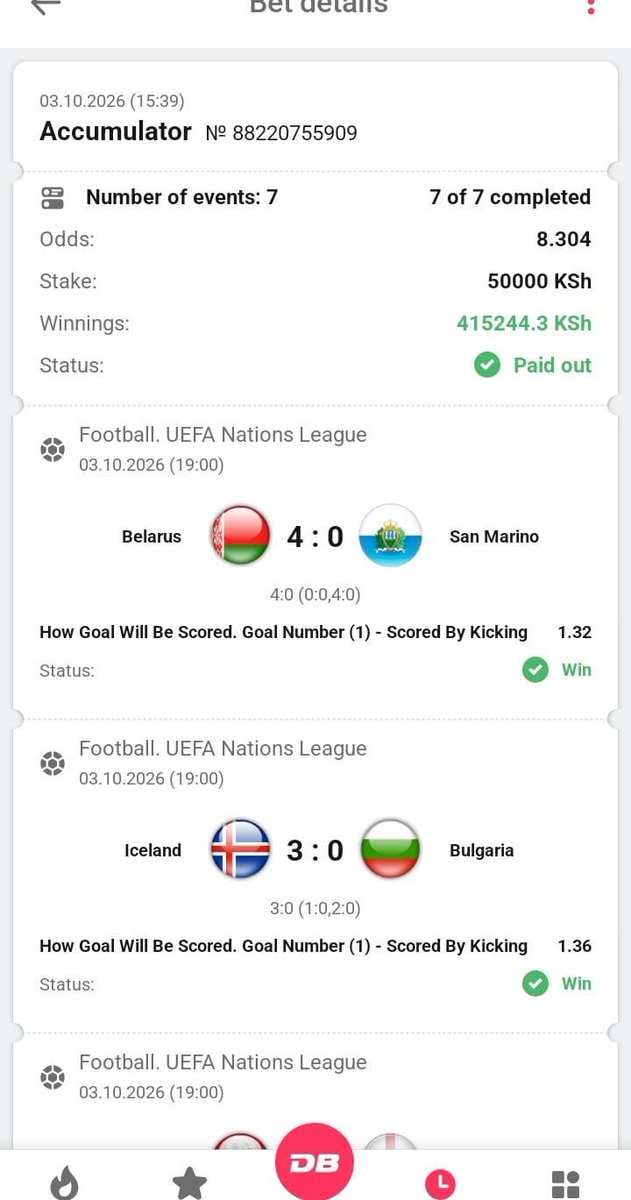Open the star favorites tab
The height and width of the screenshot is (1200, 631).
click(x=189, y=1184)
